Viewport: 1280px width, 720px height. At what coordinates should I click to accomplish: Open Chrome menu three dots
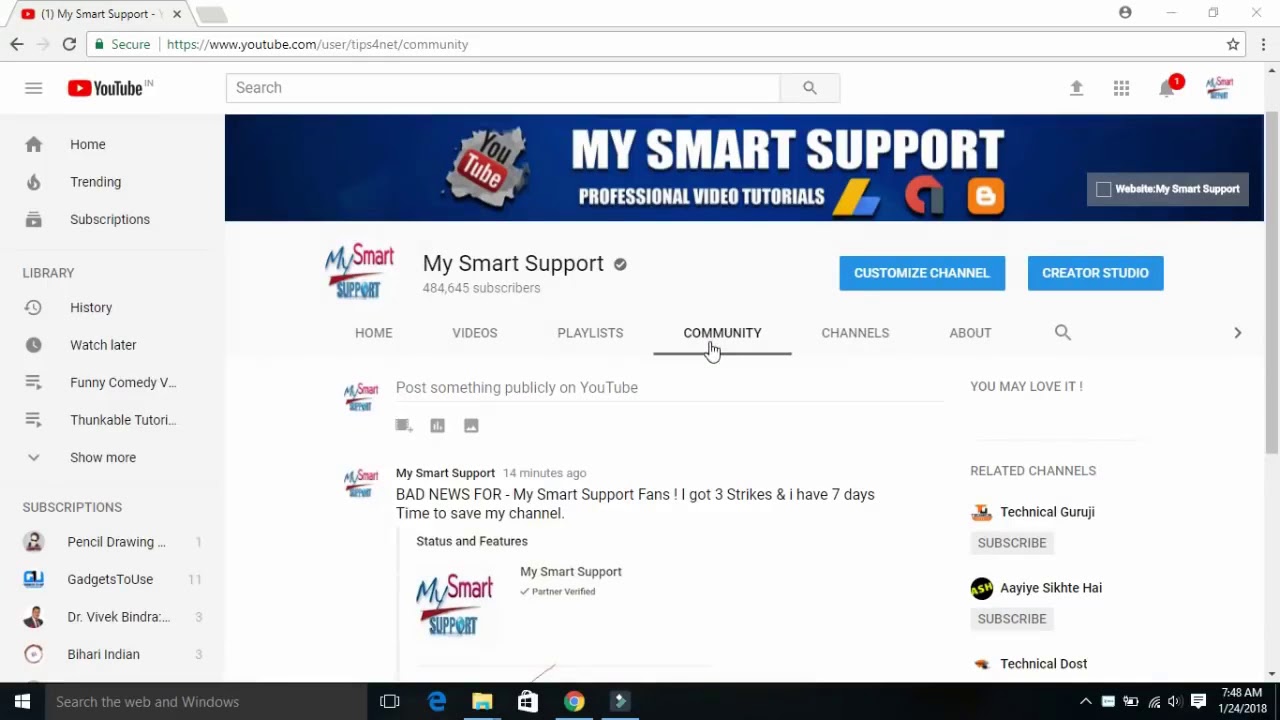tap(1264, 44)
